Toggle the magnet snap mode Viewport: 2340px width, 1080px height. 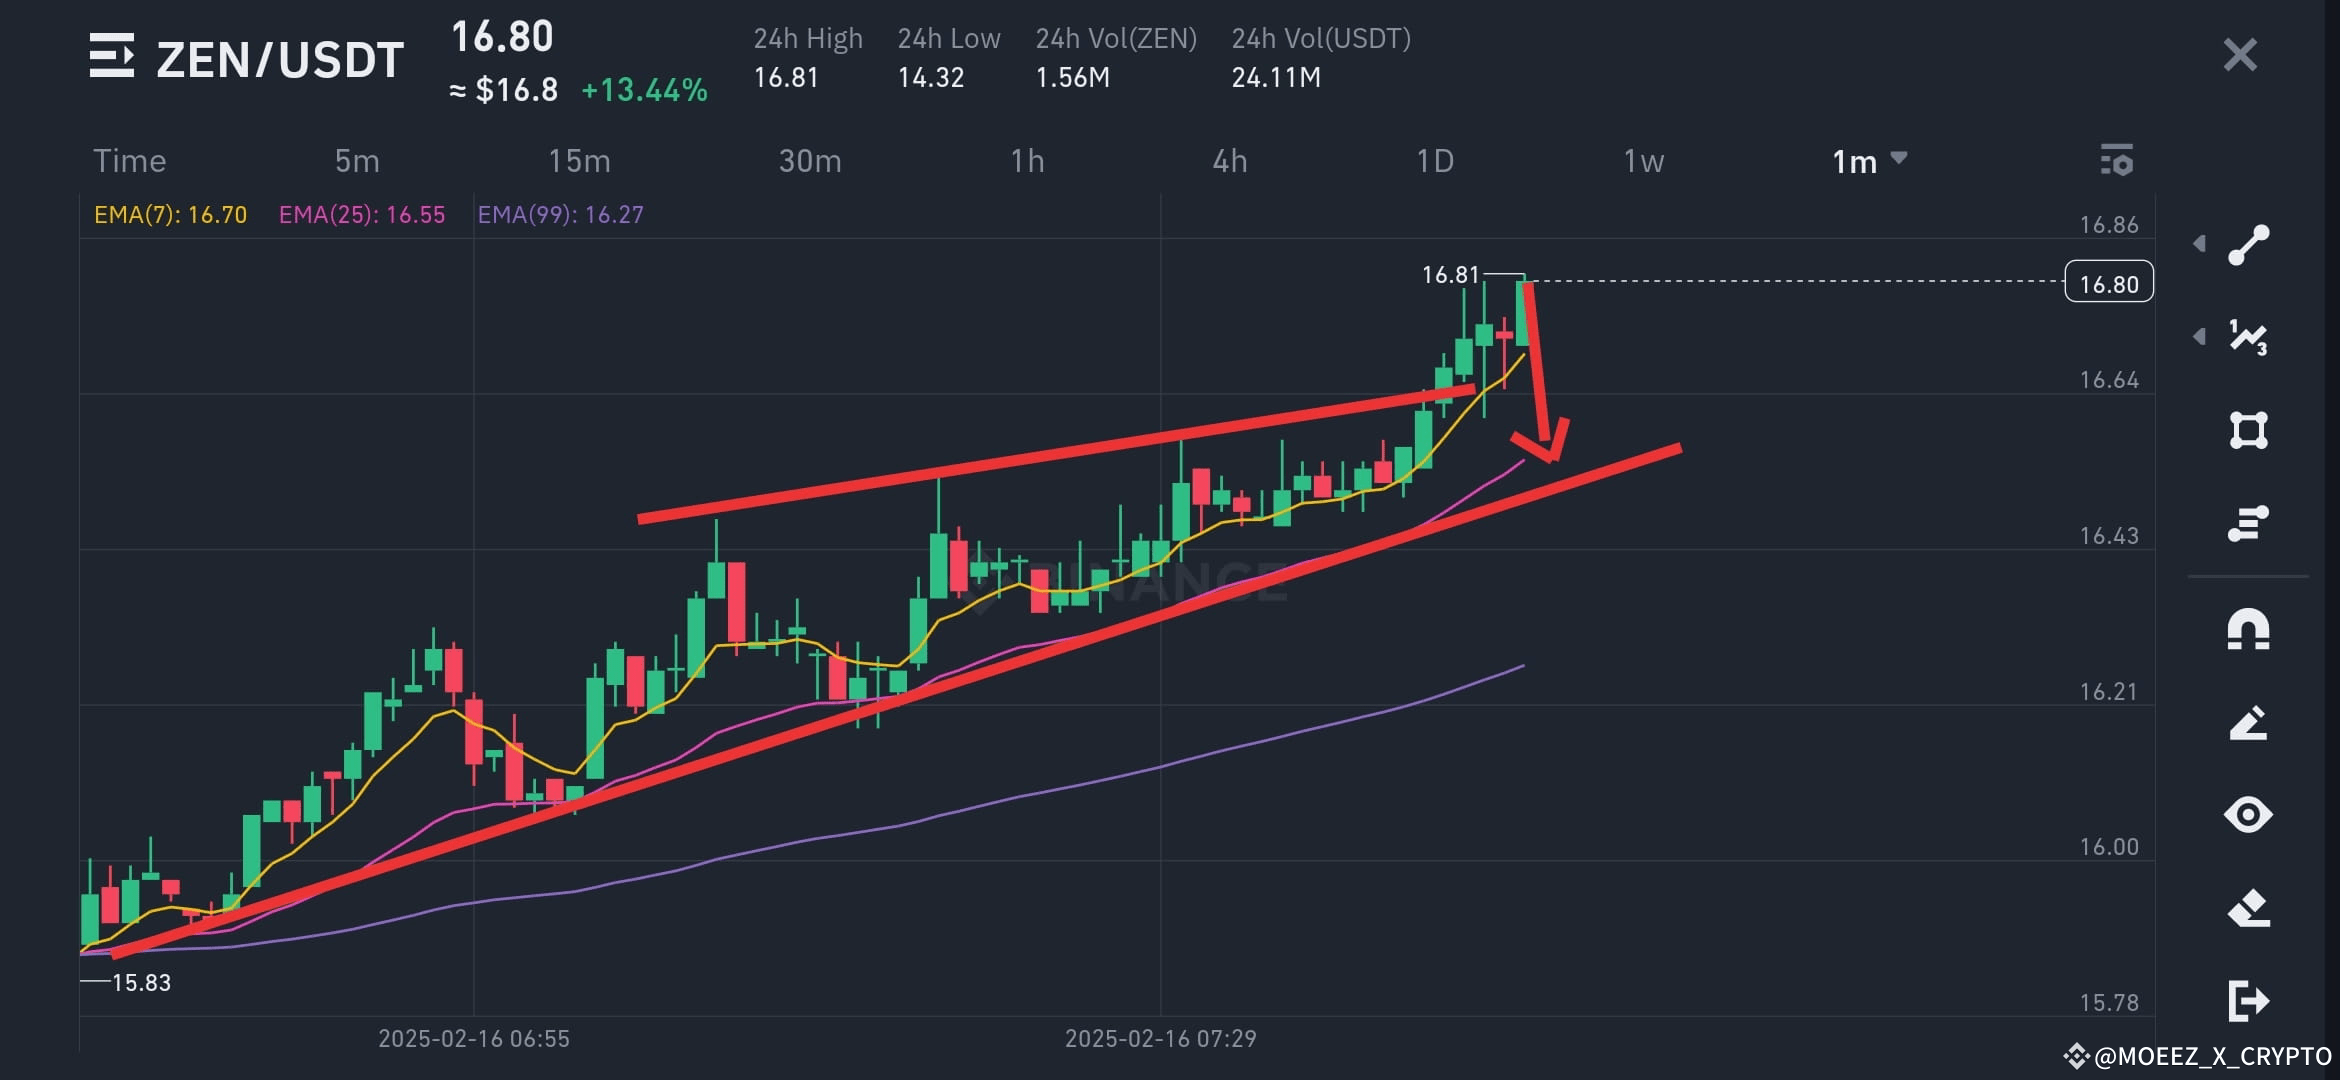2249,630
